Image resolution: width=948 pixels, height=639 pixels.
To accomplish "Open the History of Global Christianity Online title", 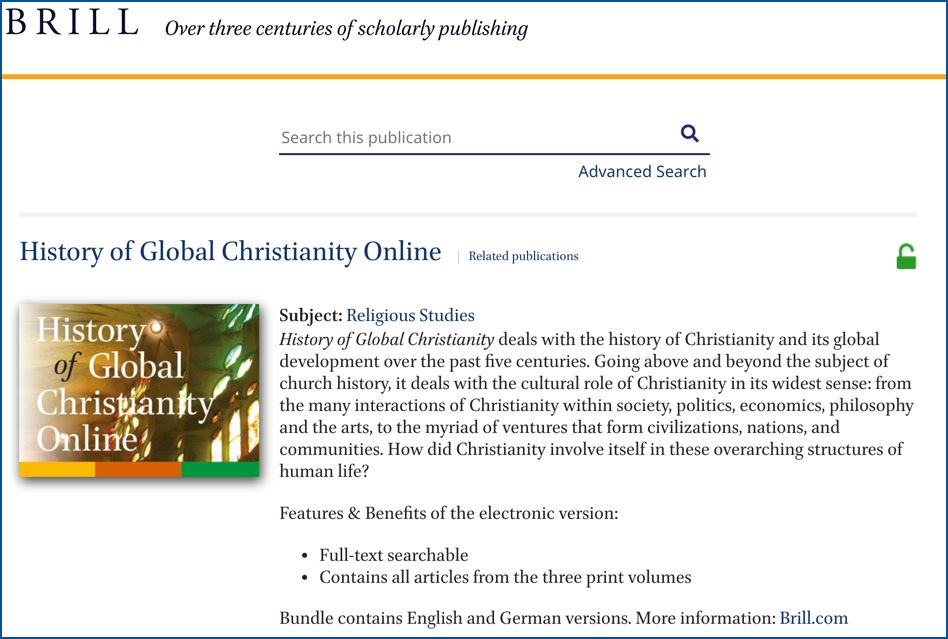I will 230,252.
